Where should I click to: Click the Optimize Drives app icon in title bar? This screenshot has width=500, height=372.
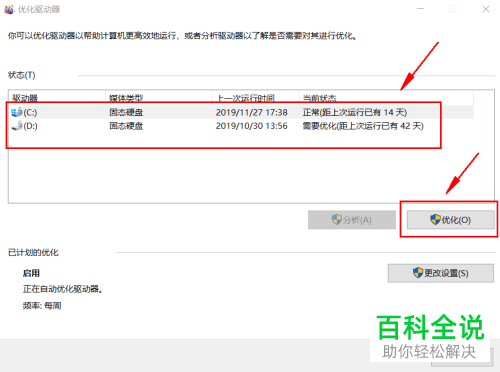[9, 9]
